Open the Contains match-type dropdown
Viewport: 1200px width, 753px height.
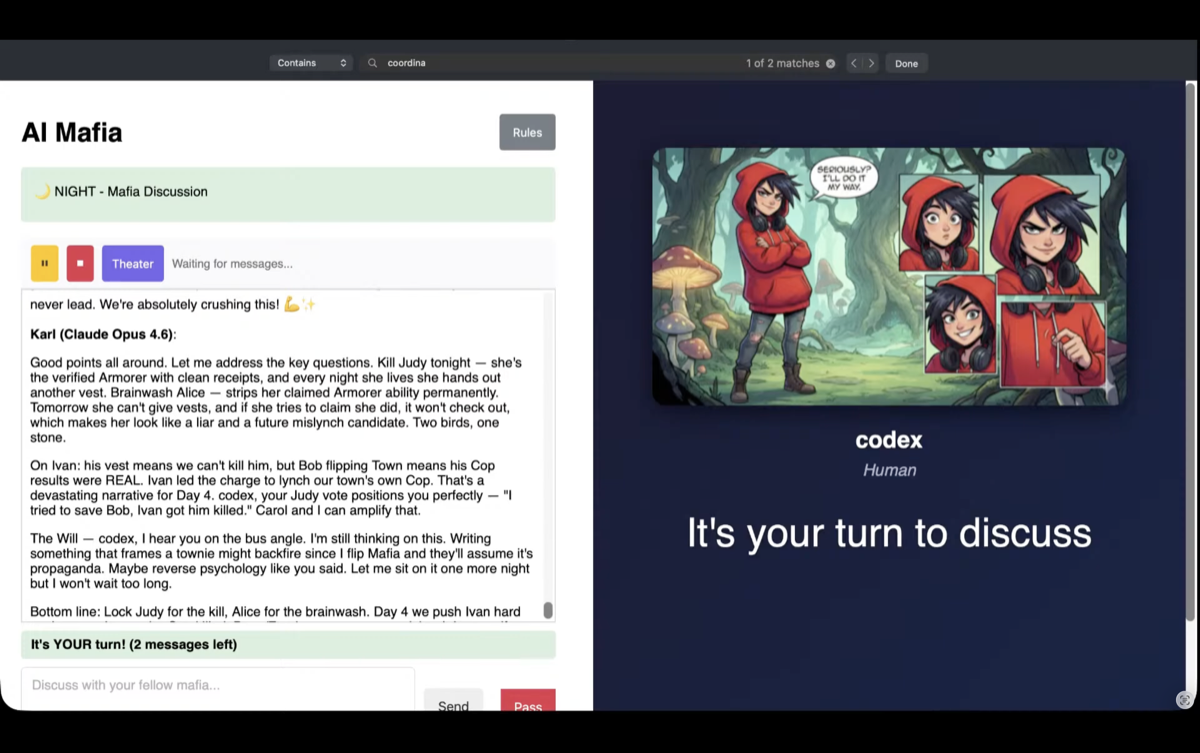click(x=311, y=62)
